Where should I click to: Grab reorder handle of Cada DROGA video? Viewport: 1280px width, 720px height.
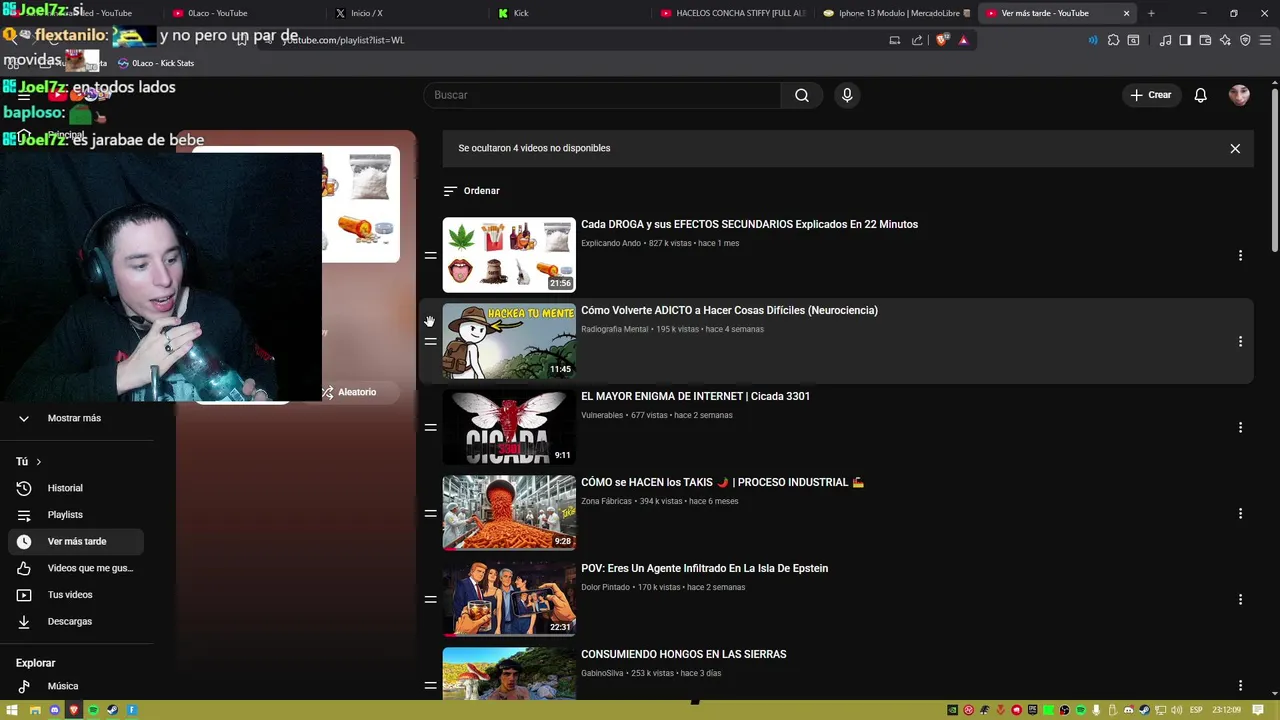(x=430, y=255)
